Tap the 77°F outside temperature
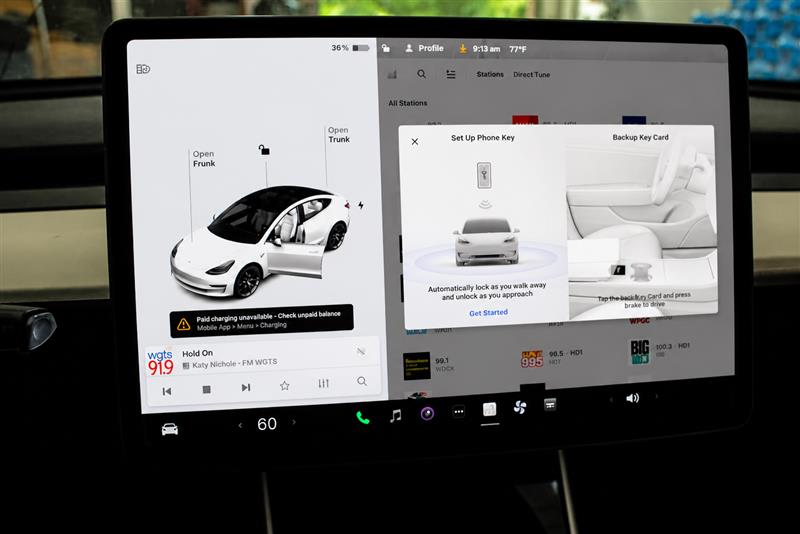The height and width of the screenshot is (534, 800). point(517,49)
